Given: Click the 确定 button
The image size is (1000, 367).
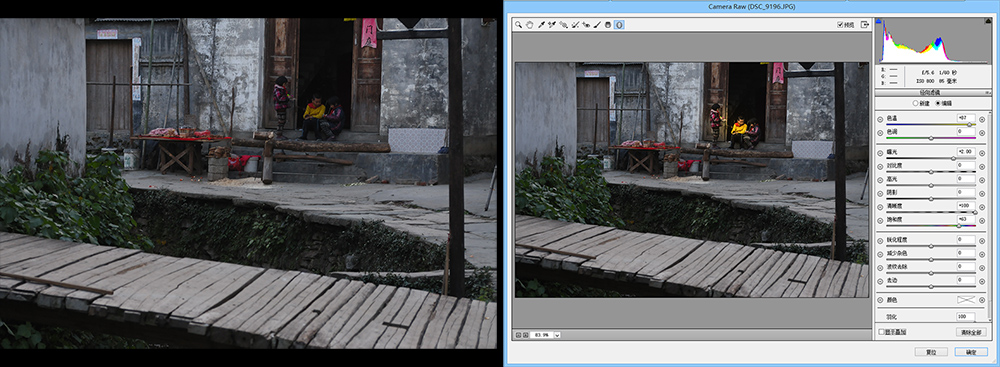Looking at the screenshot, I should pyautogui.click(x=971, y=352).
